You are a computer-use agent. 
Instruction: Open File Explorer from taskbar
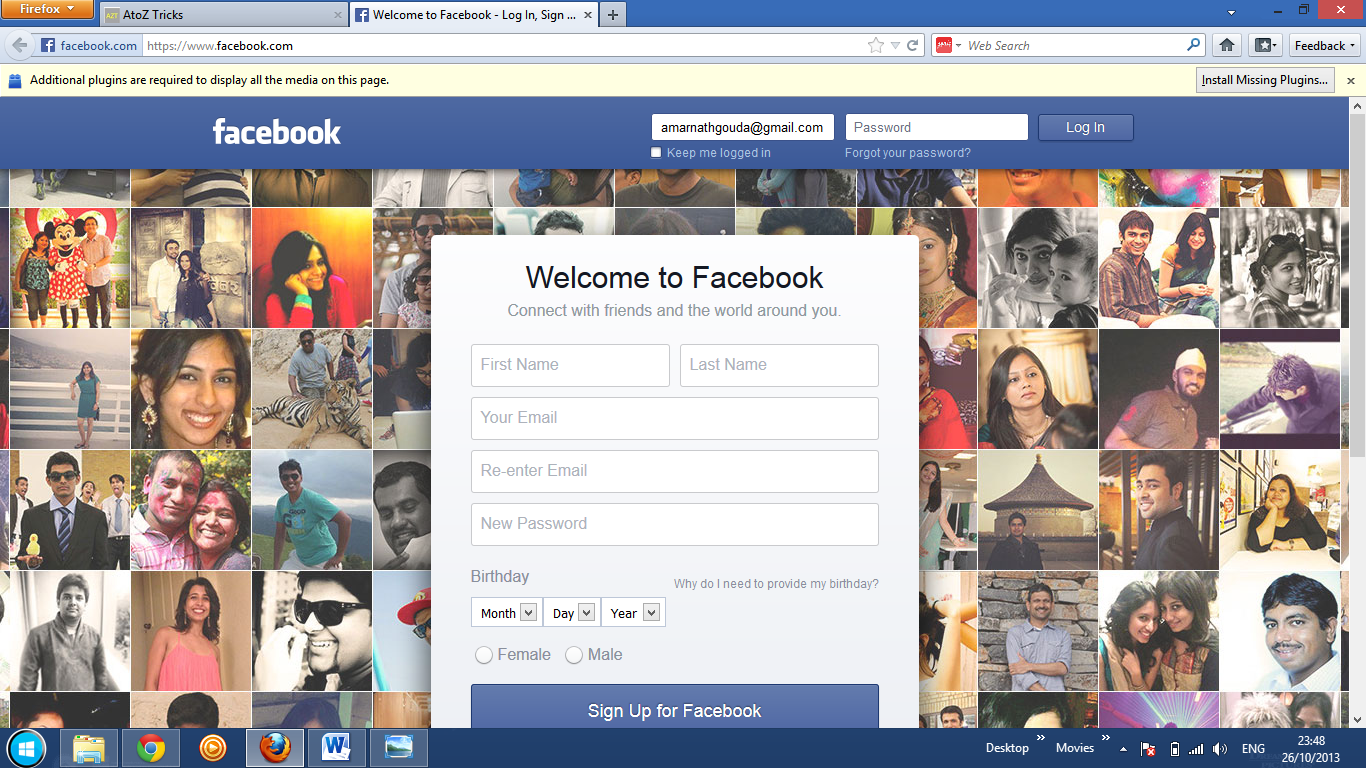[89, 748]
